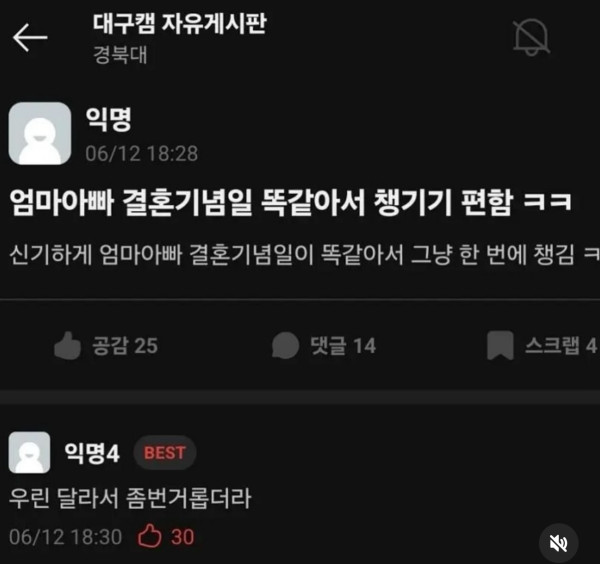Image resolution: width=600 pixels, height=564 pixels.
Task: Tap the post body text starting with 신기하게
Action: [x=304, y=254]
